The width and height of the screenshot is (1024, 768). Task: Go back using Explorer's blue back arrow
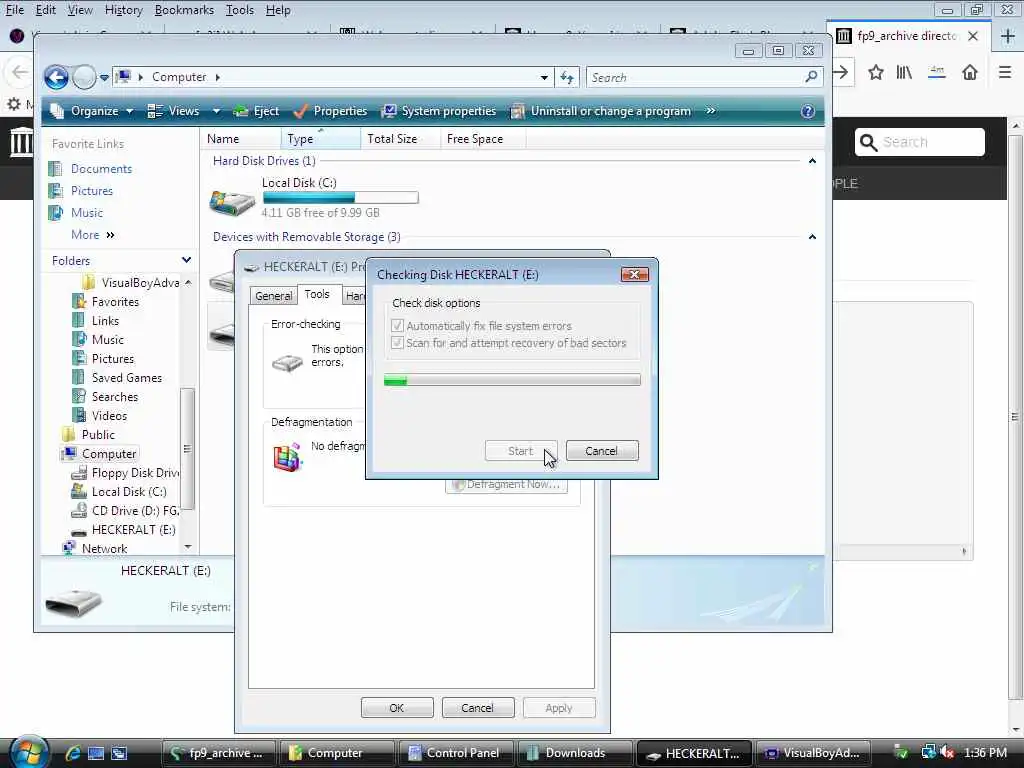[x=57, y=77]
